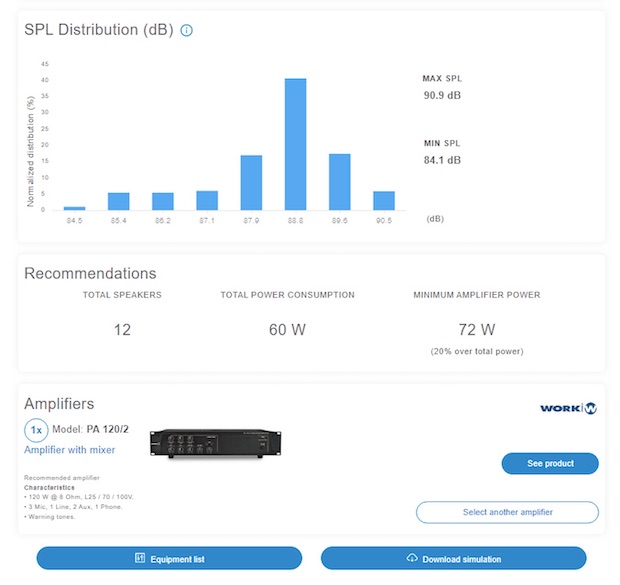Open the Amplifier with mixer link

[x=69, y=450]
